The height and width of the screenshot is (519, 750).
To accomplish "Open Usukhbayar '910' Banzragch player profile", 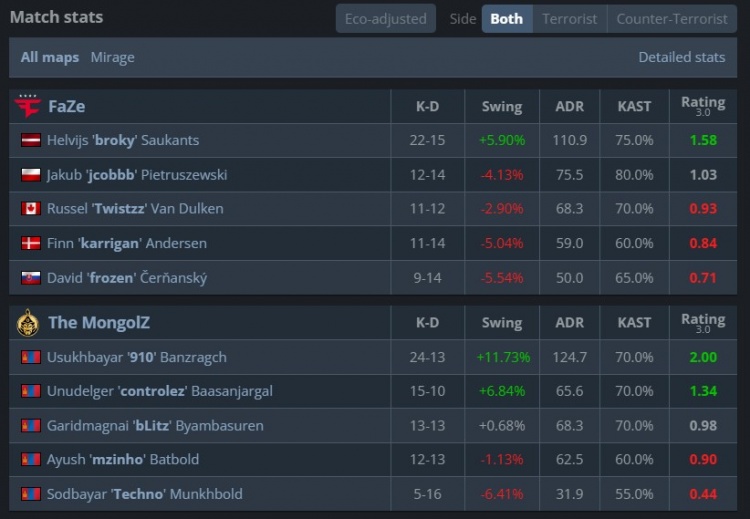I will coord(136,357).
